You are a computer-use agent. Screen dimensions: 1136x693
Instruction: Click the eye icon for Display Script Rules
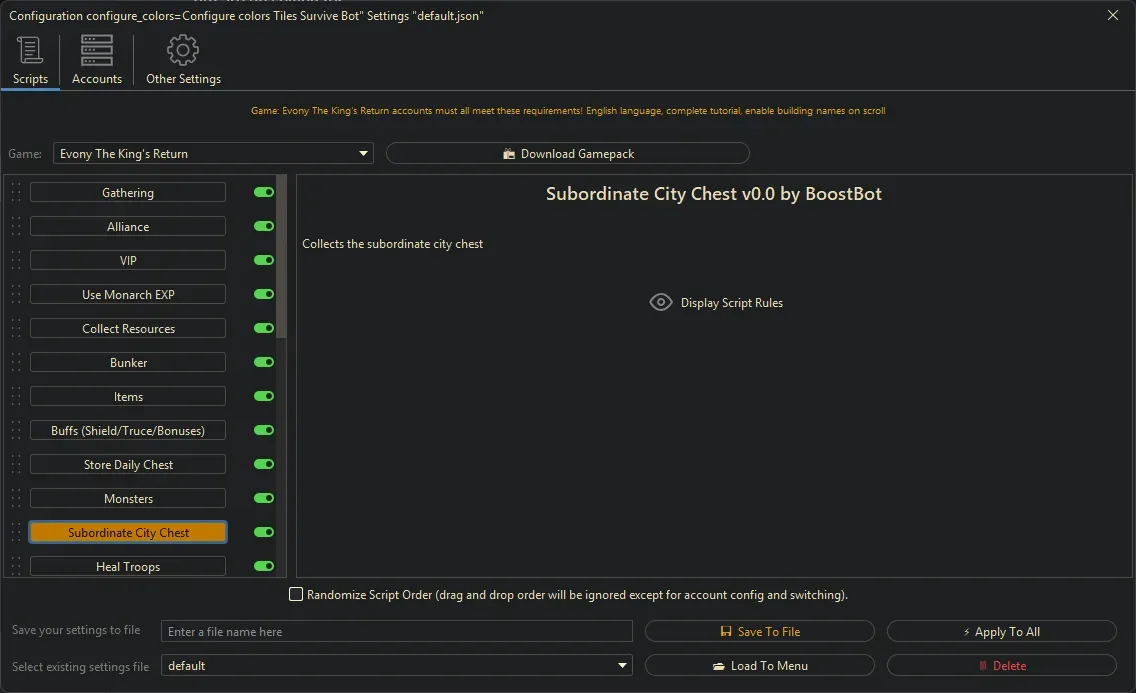[661, 302]
